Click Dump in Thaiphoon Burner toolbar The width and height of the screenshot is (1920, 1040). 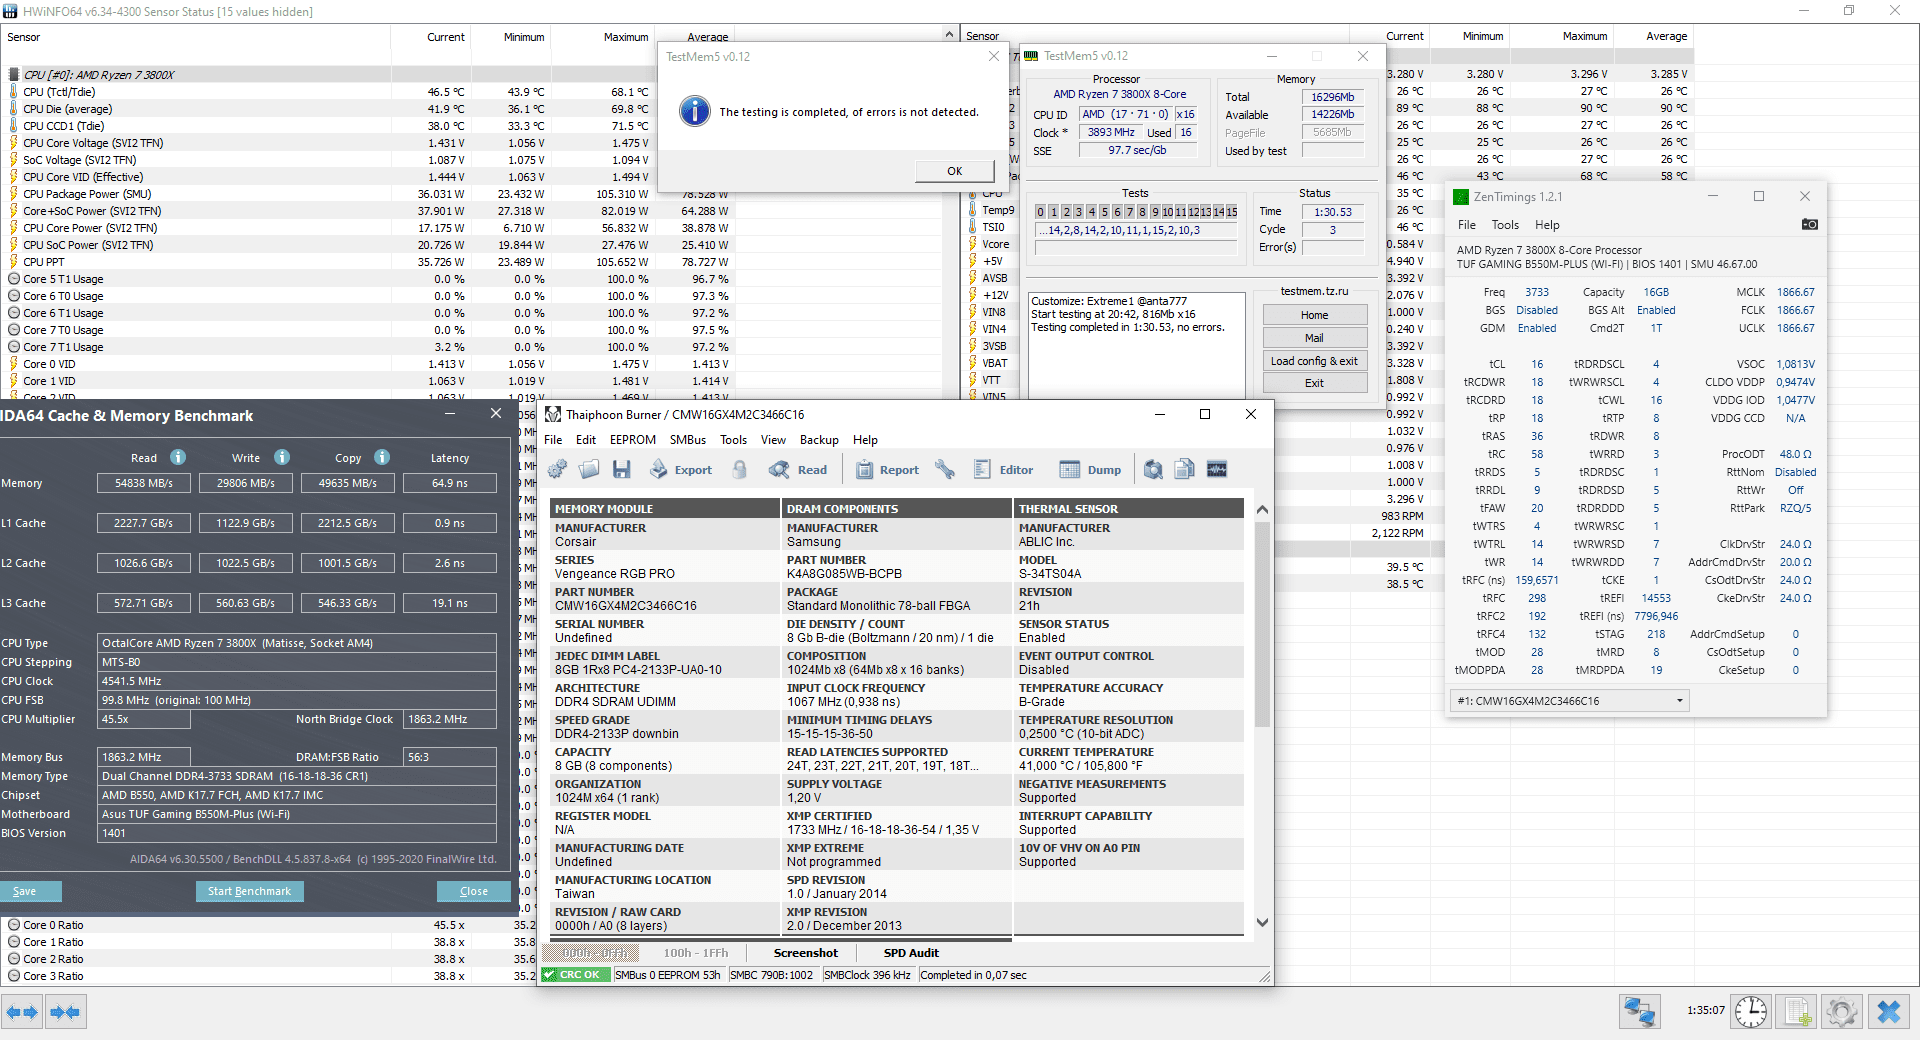pyautogui.click(x=1090, y=469)
